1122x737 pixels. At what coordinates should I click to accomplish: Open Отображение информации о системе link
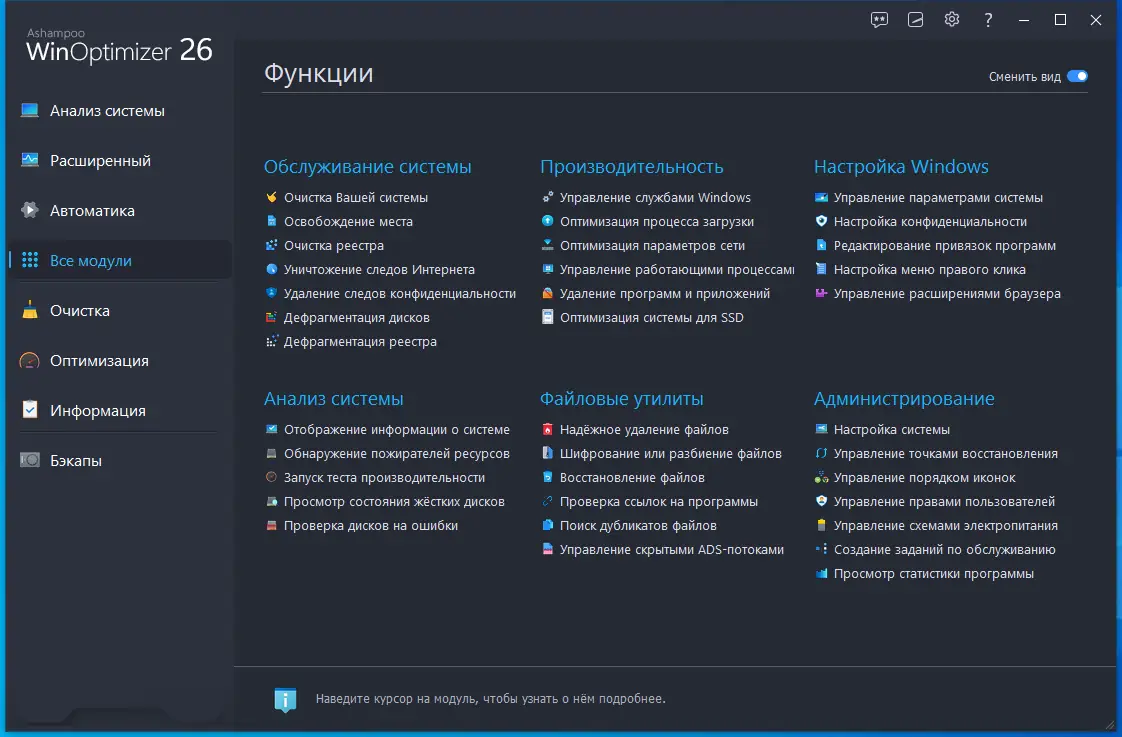point(396,429)
